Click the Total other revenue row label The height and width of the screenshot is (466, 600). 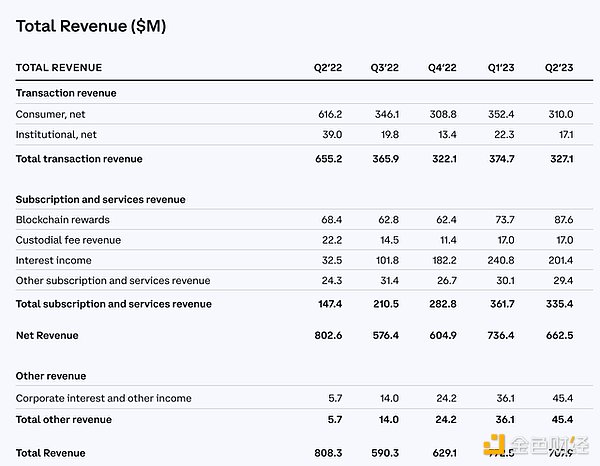(63, 419)
